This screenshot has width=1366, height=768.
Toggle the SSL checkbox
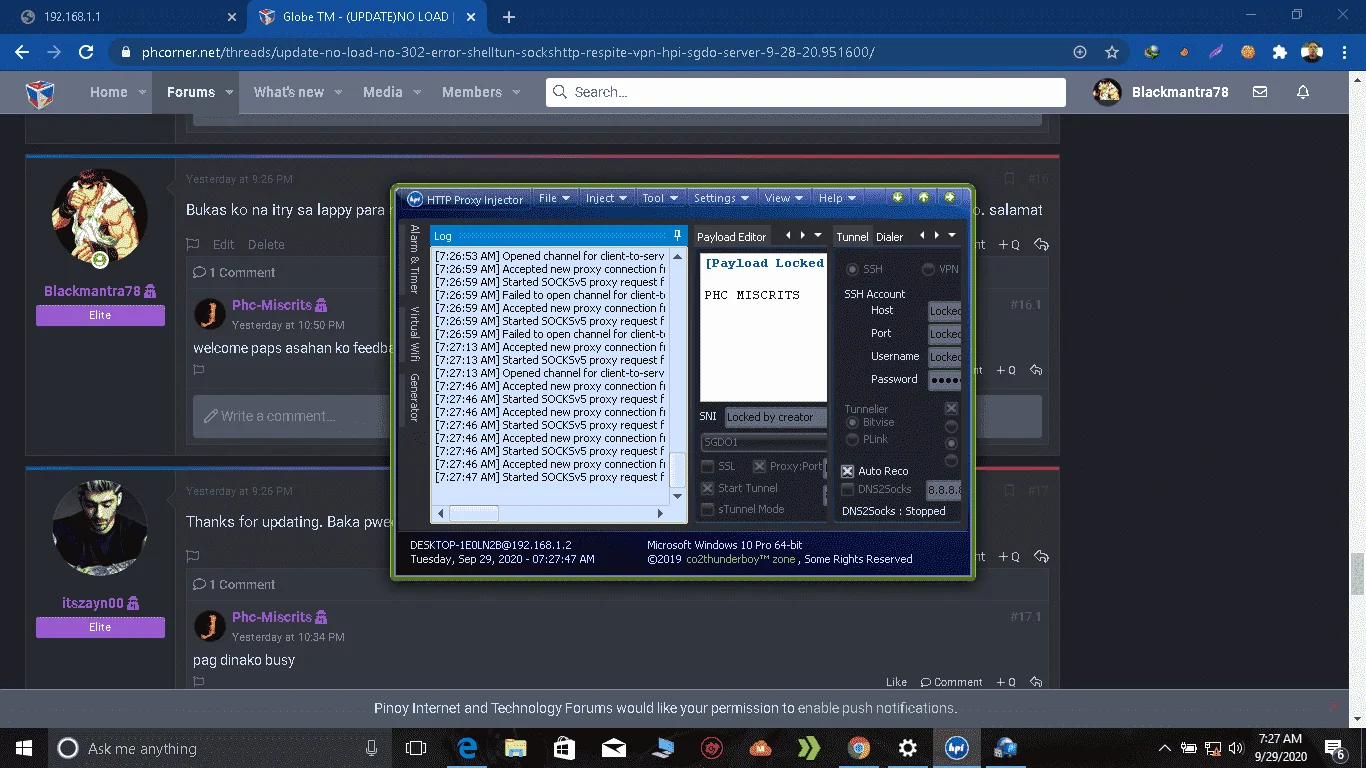tap(708, 466)
